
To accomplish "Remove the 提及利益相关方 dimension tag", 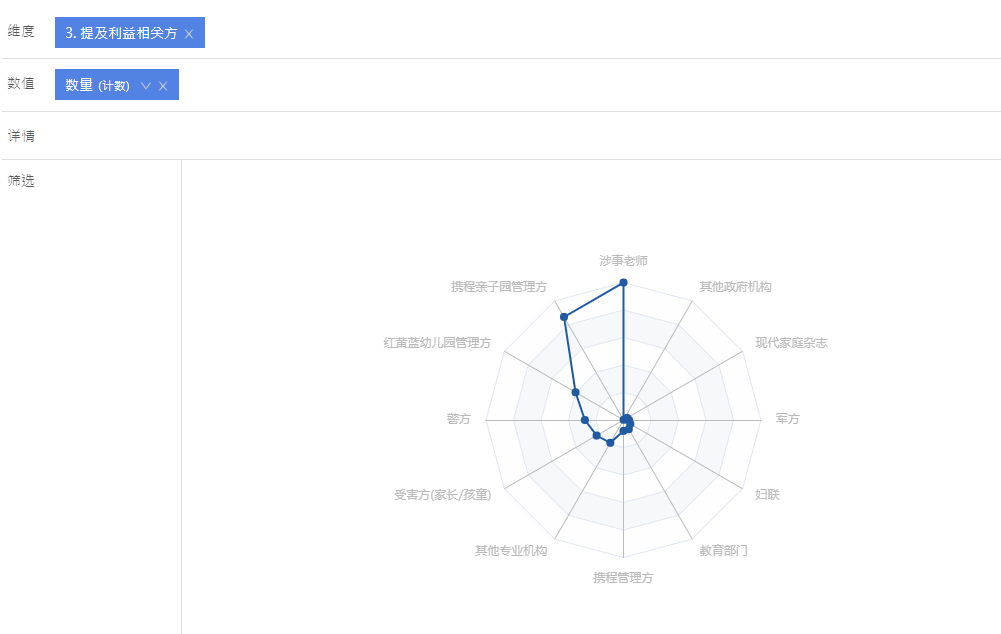I will coord(189,34).
